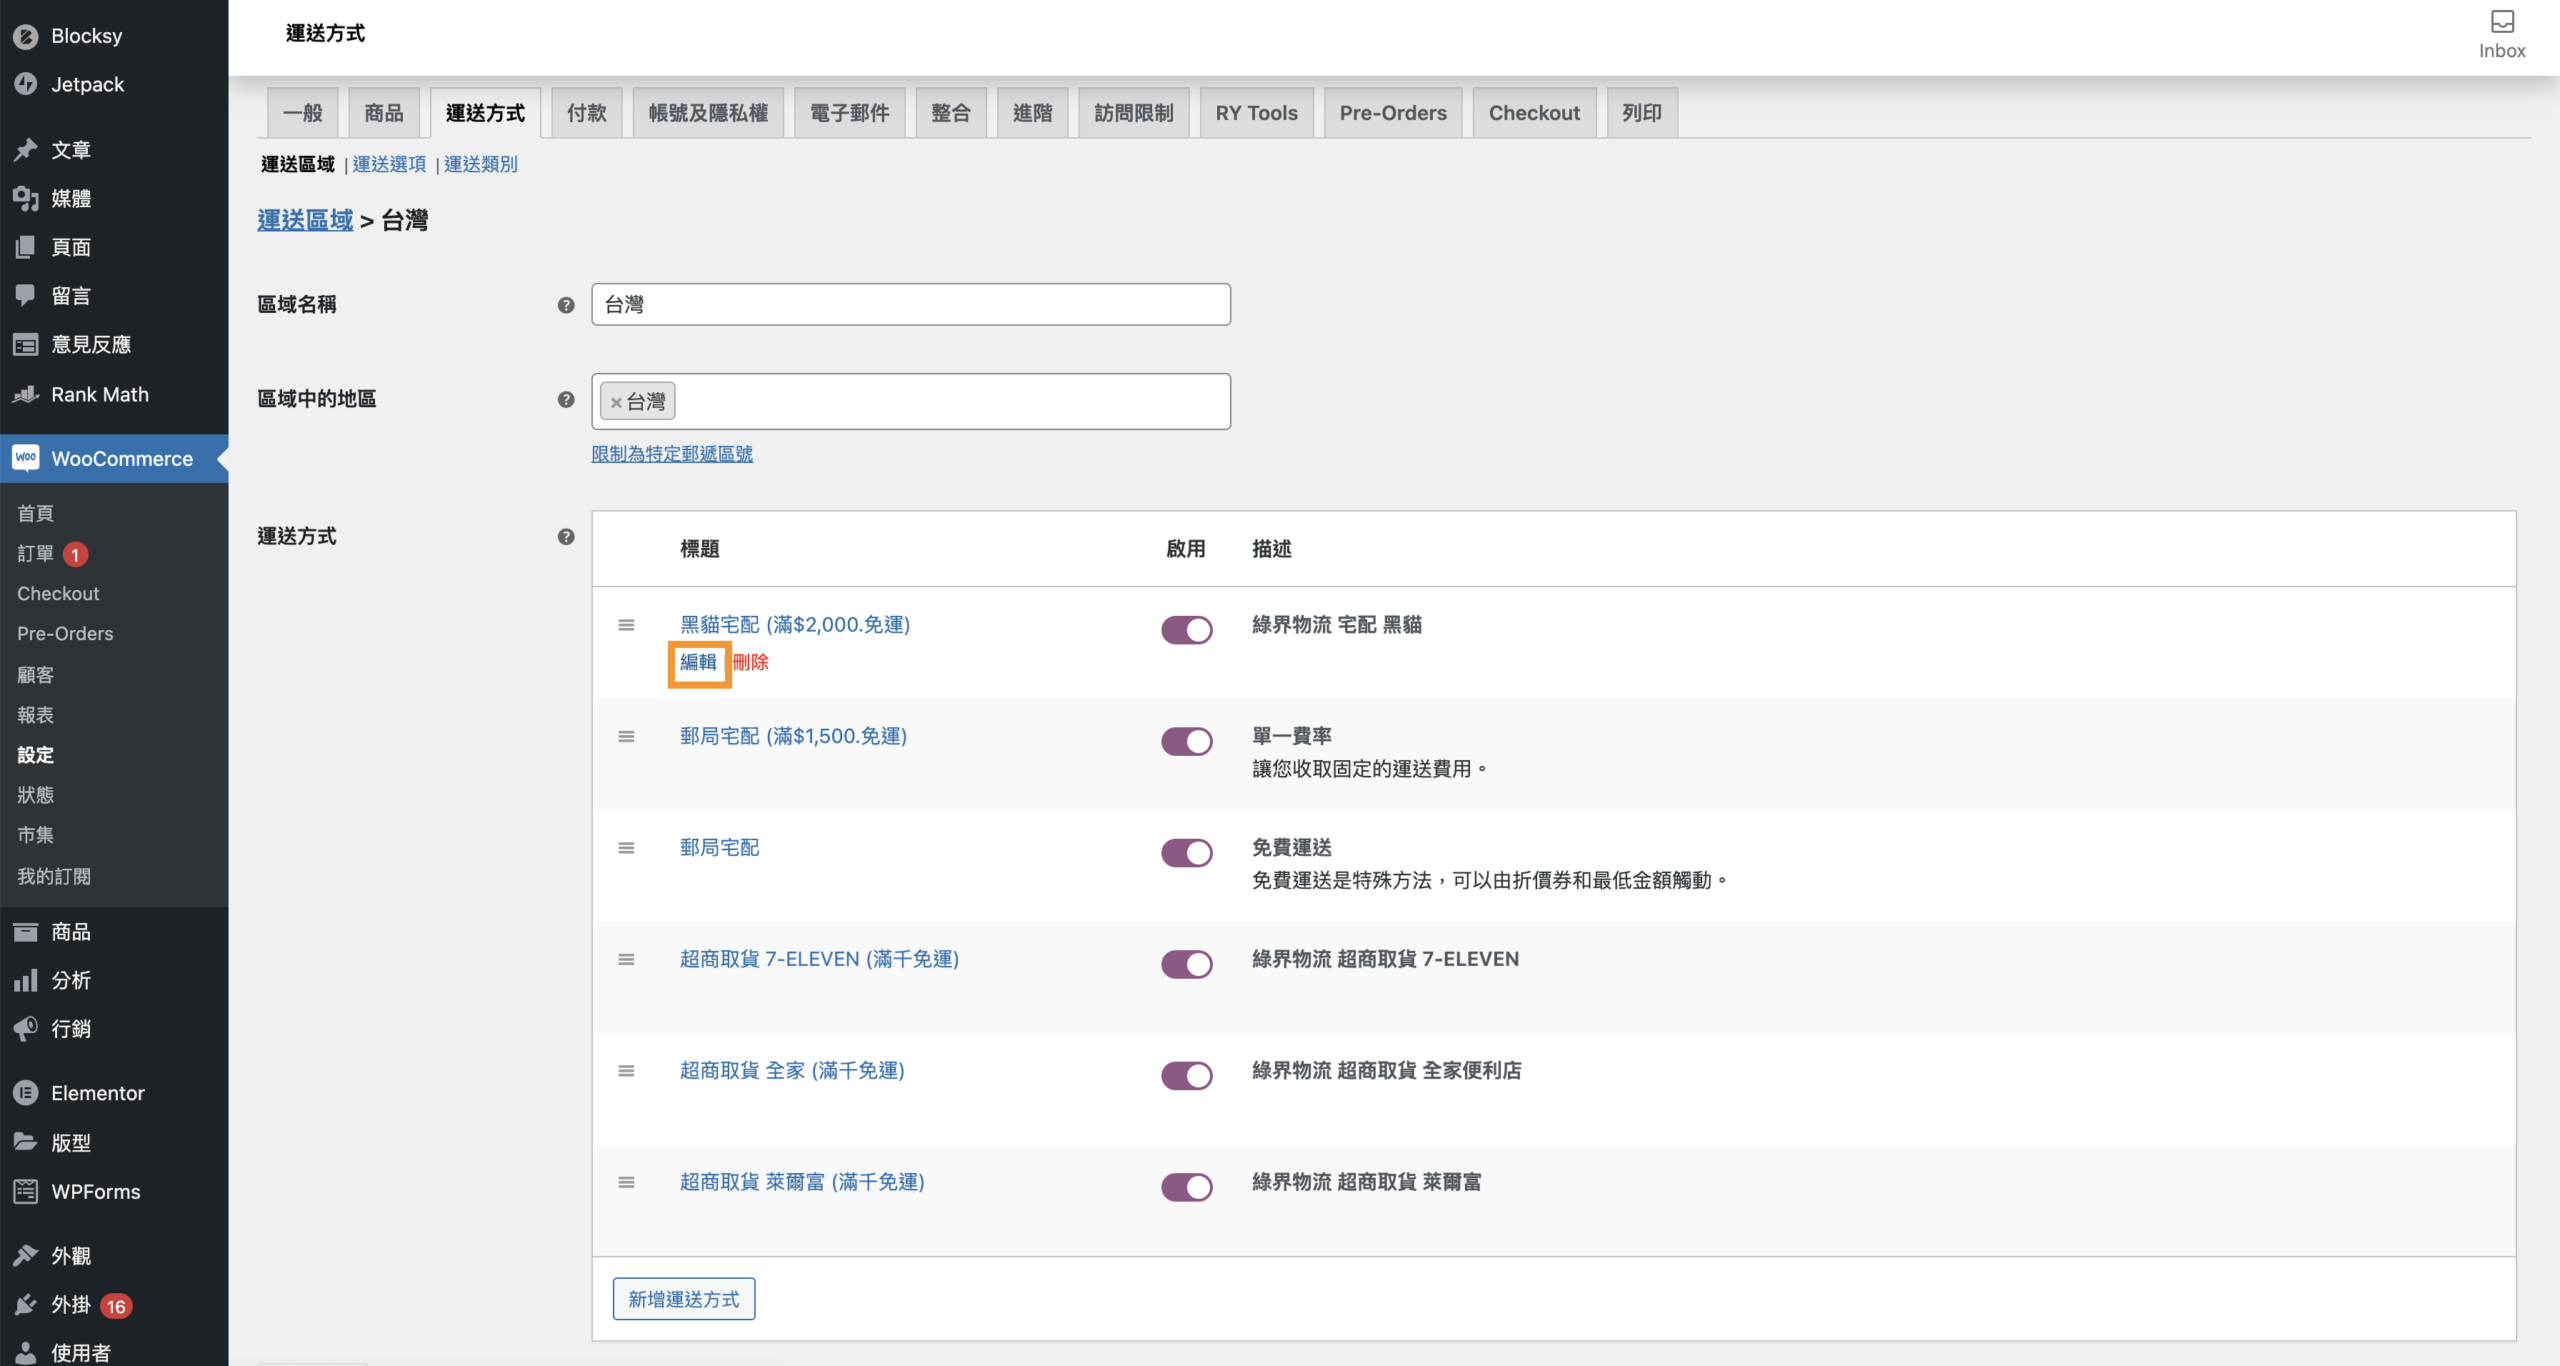
Task: Click drag handle for 黑貓宅配 row
Action: click(626, 626)
